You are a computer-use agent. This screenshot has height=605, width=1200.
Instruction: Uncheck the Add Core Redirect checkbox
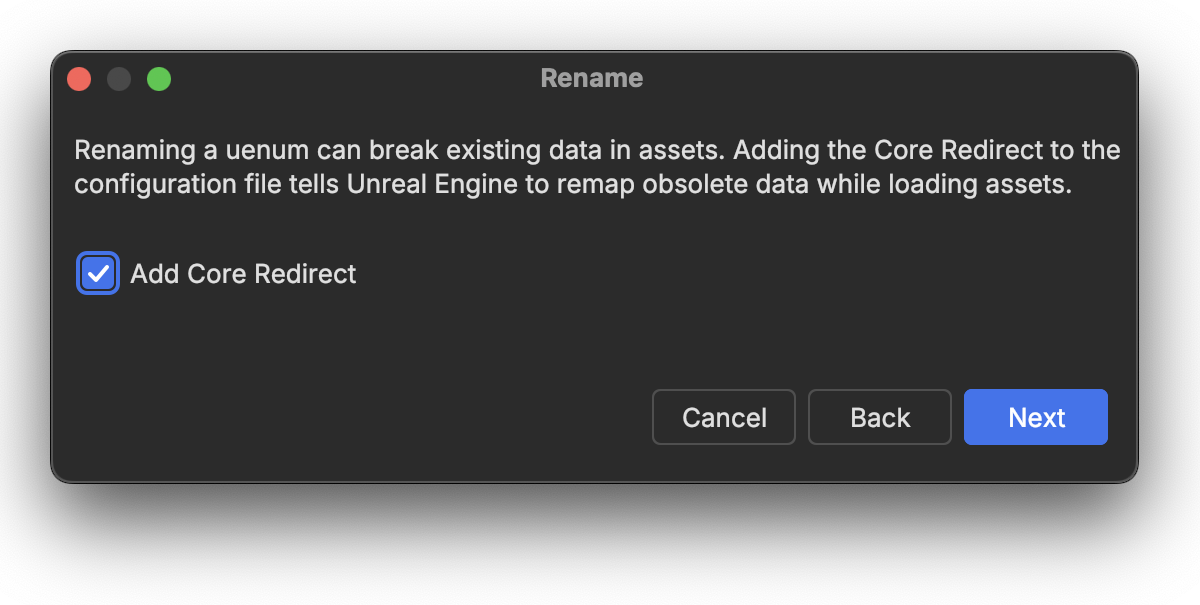point(98,273)
